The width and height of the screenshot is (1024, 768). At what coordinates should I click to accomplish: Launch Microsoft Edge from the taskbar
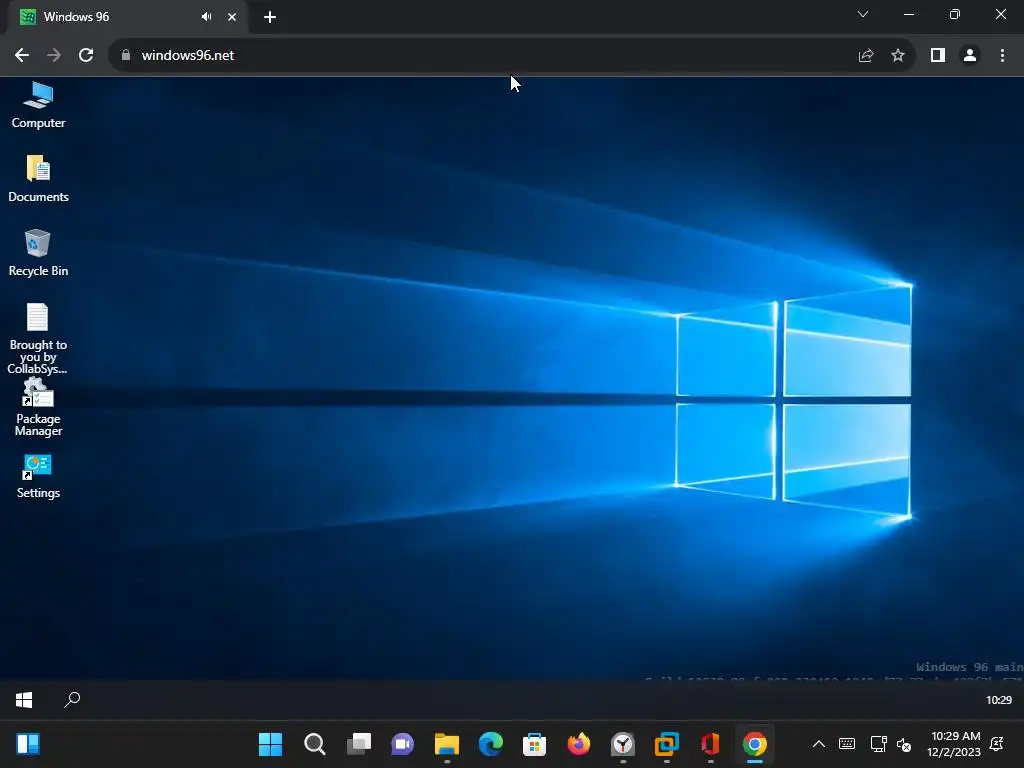point(490,744)
